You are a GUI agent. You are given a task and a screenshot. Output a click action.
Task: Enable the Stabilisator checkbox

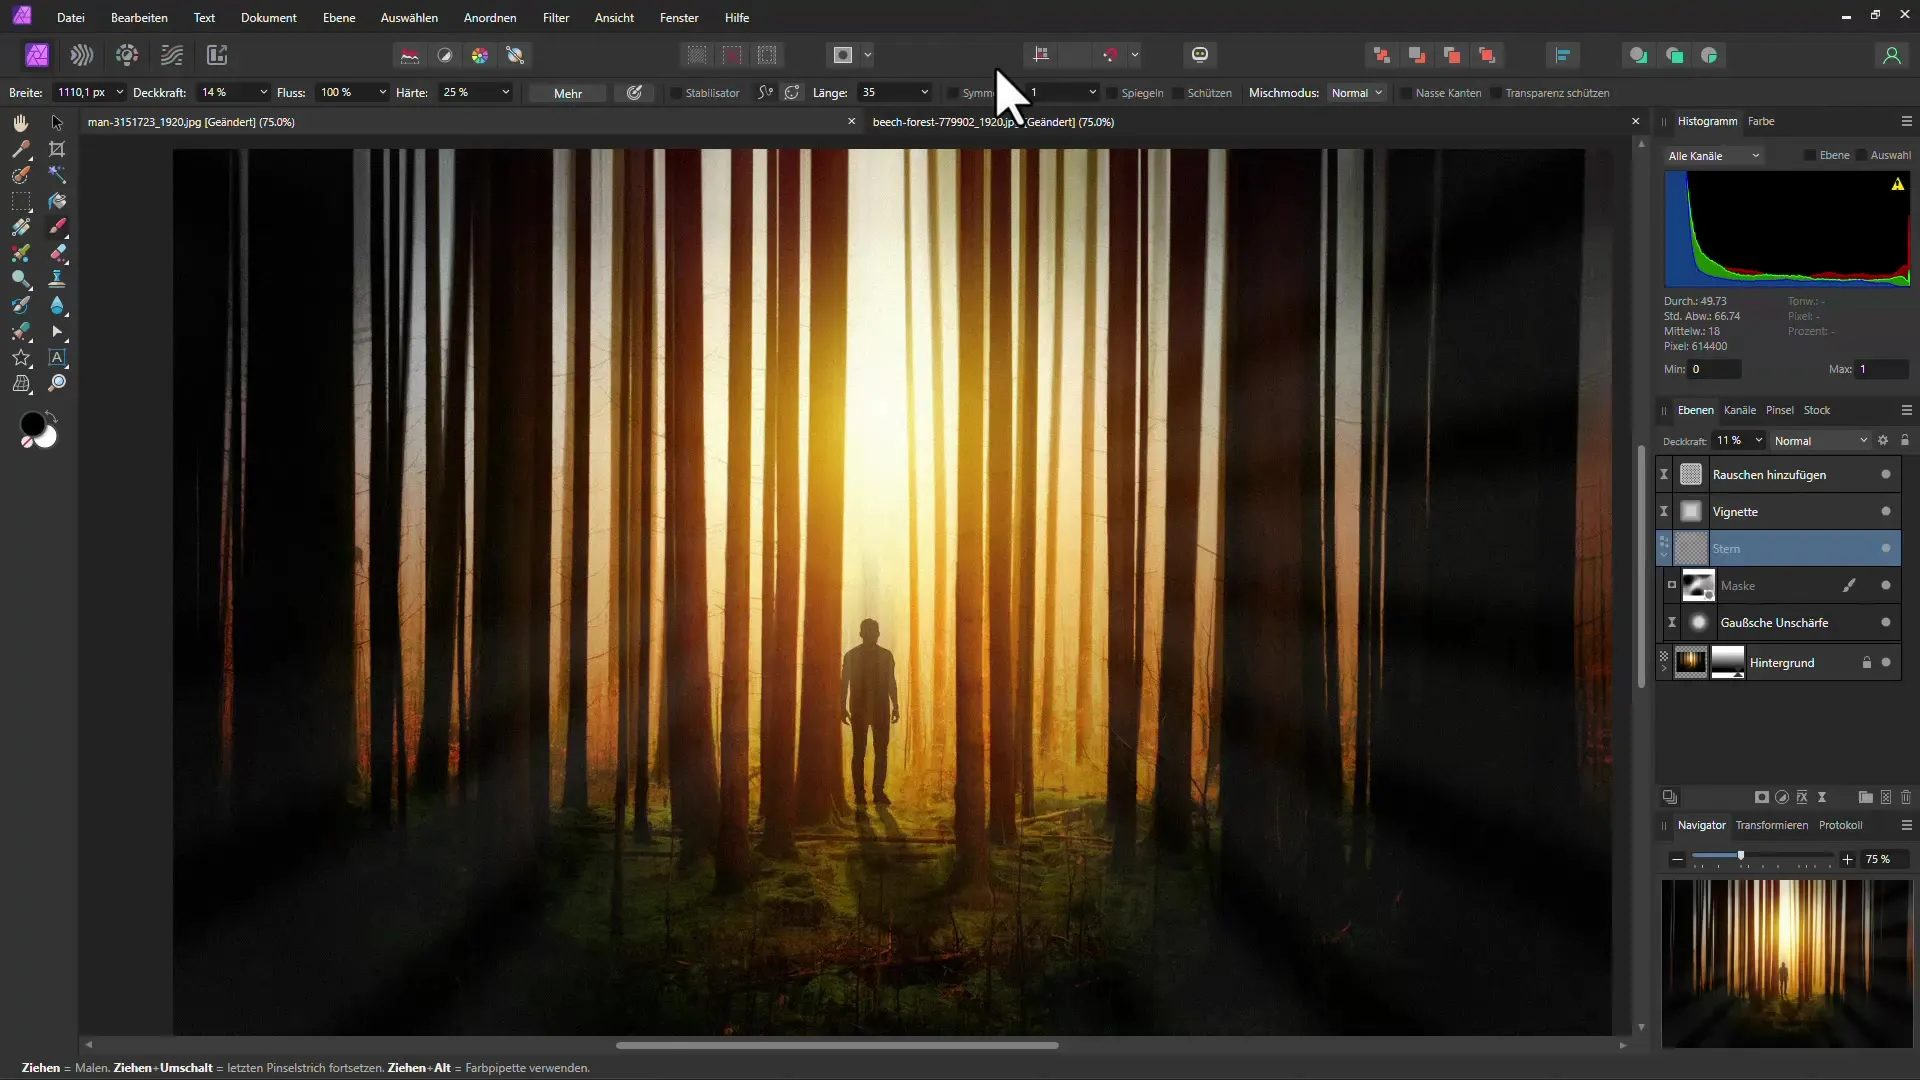coord(676,93)
